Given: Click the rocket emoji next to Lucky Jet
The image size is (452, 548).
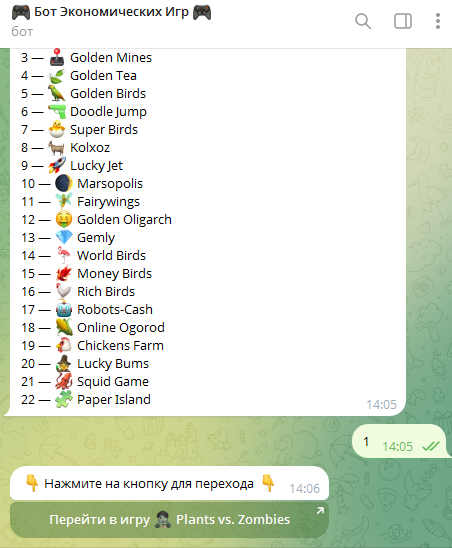Looking at the screenshot, I should (57, 166).
